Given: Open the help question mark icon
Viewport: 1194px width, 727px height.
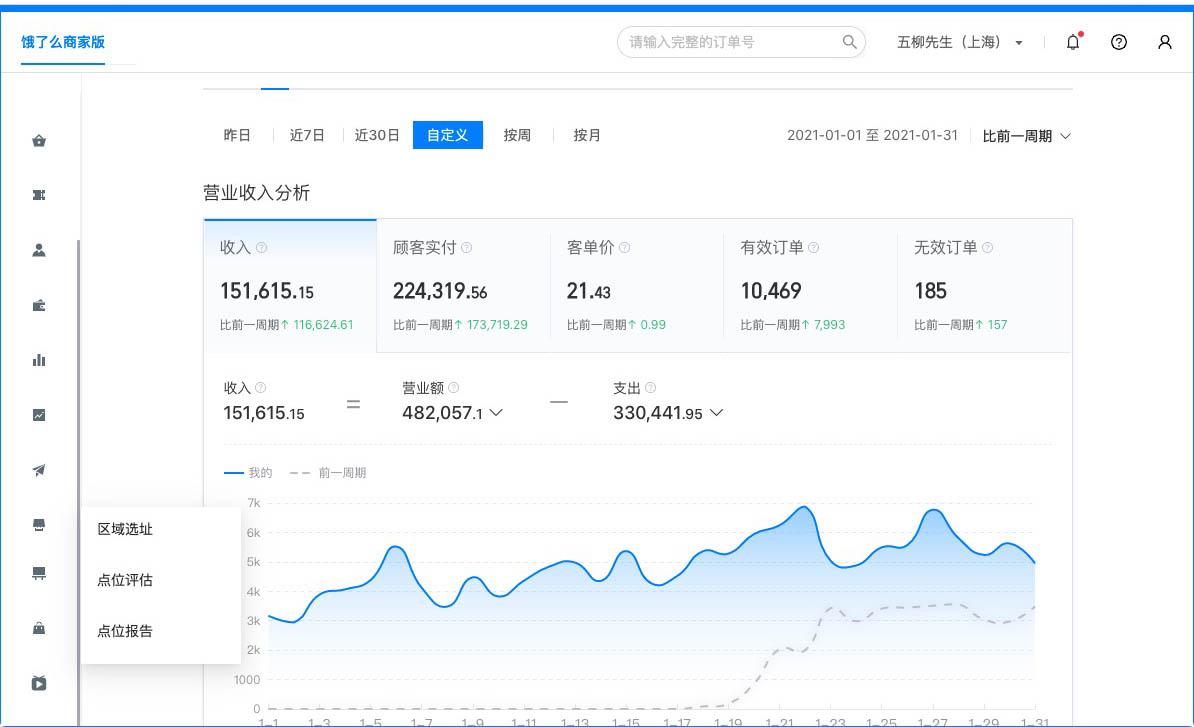Looking at the screenshot, I should (1119, 42).
